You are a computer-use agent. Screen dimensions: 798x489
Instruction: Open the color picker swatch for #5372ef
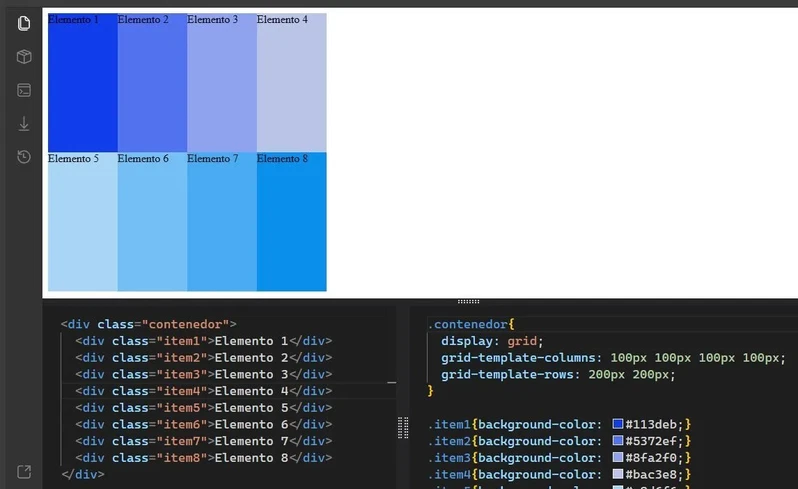point(617,441)
